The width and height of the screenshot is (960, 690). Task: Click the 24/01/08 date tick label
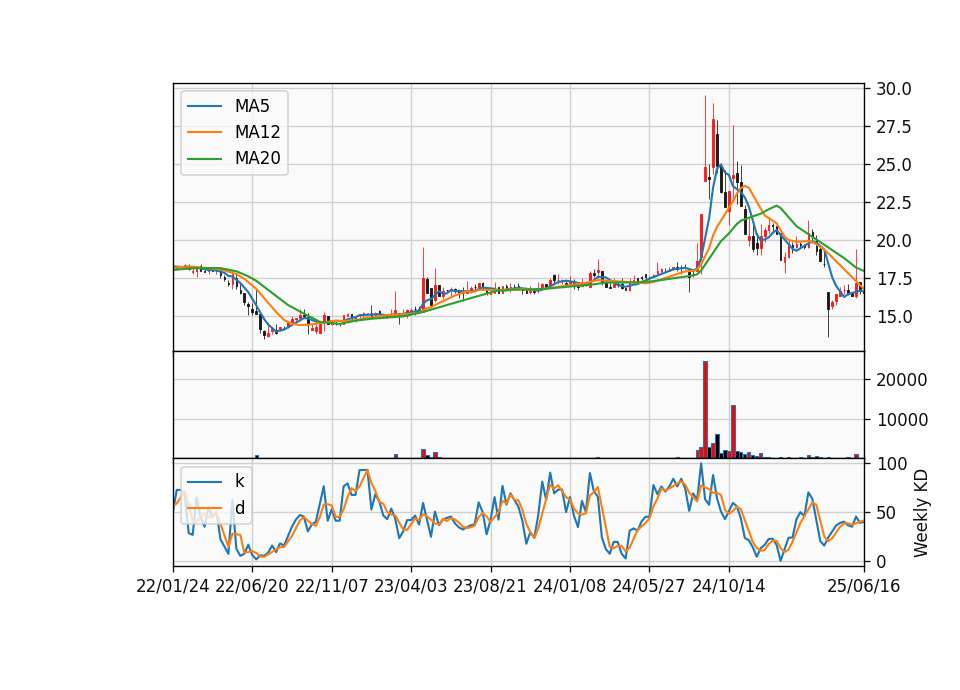point(569,587)
